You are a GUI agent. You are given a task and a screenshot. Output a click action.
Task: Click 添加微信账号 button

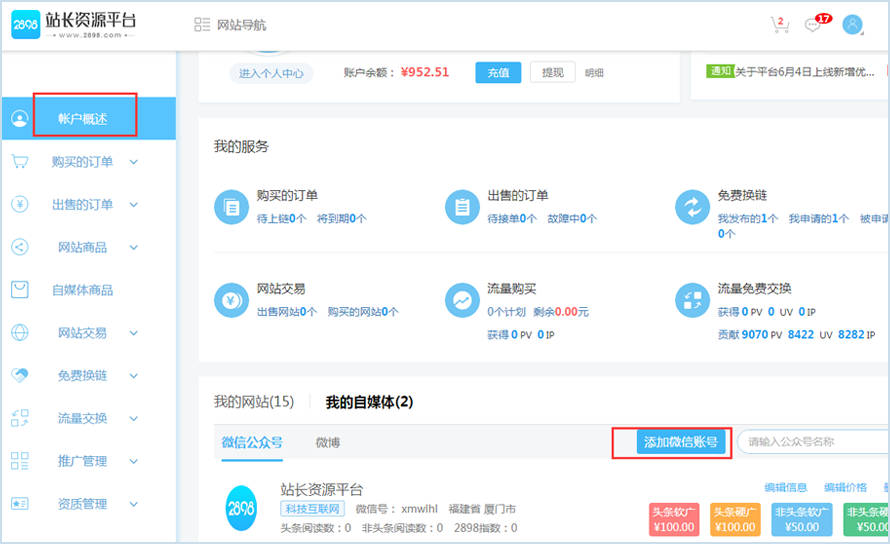(681, 442)
